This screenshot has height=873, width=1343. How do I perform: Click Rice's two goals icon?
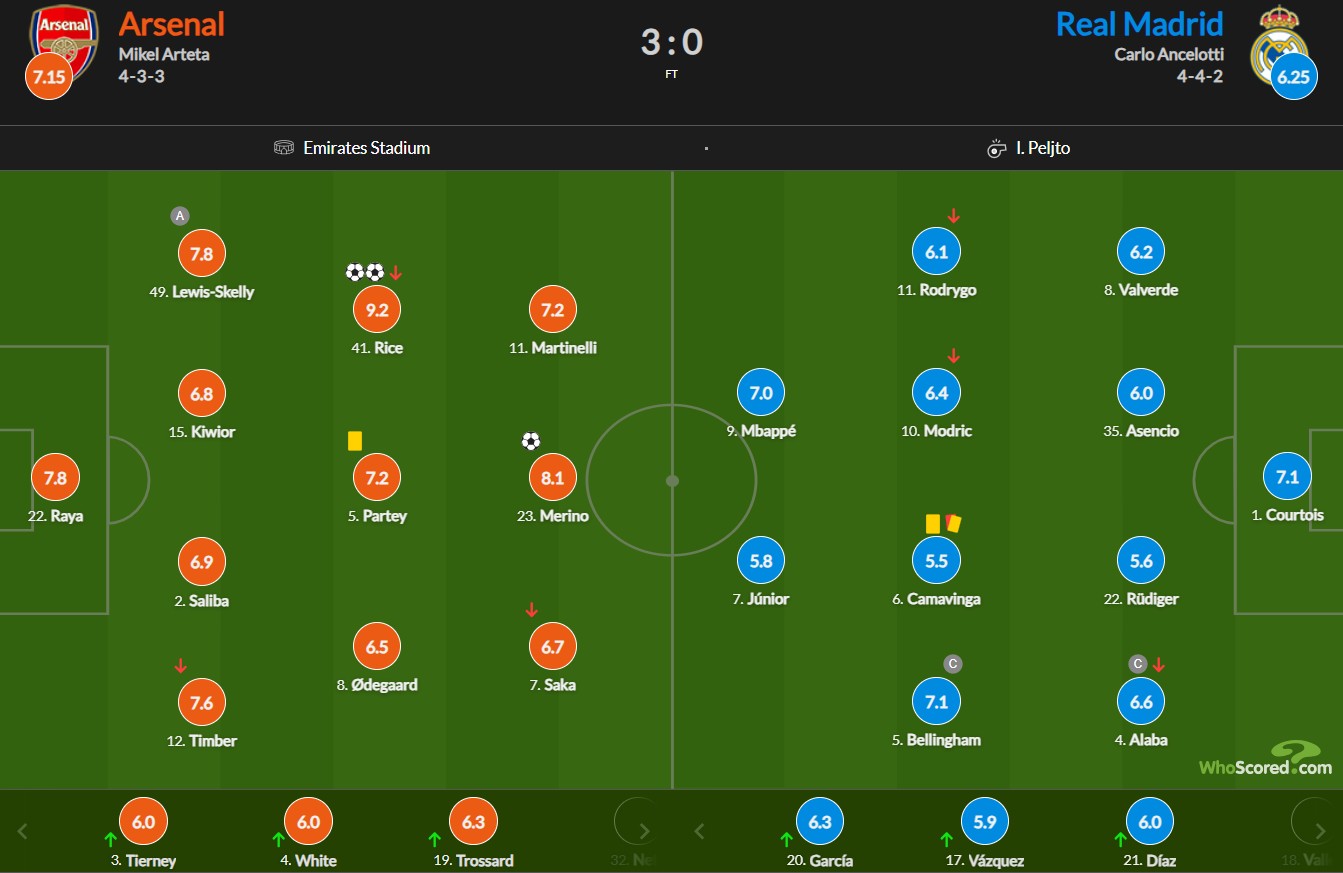pyautogui.click(x=365, y=272)
